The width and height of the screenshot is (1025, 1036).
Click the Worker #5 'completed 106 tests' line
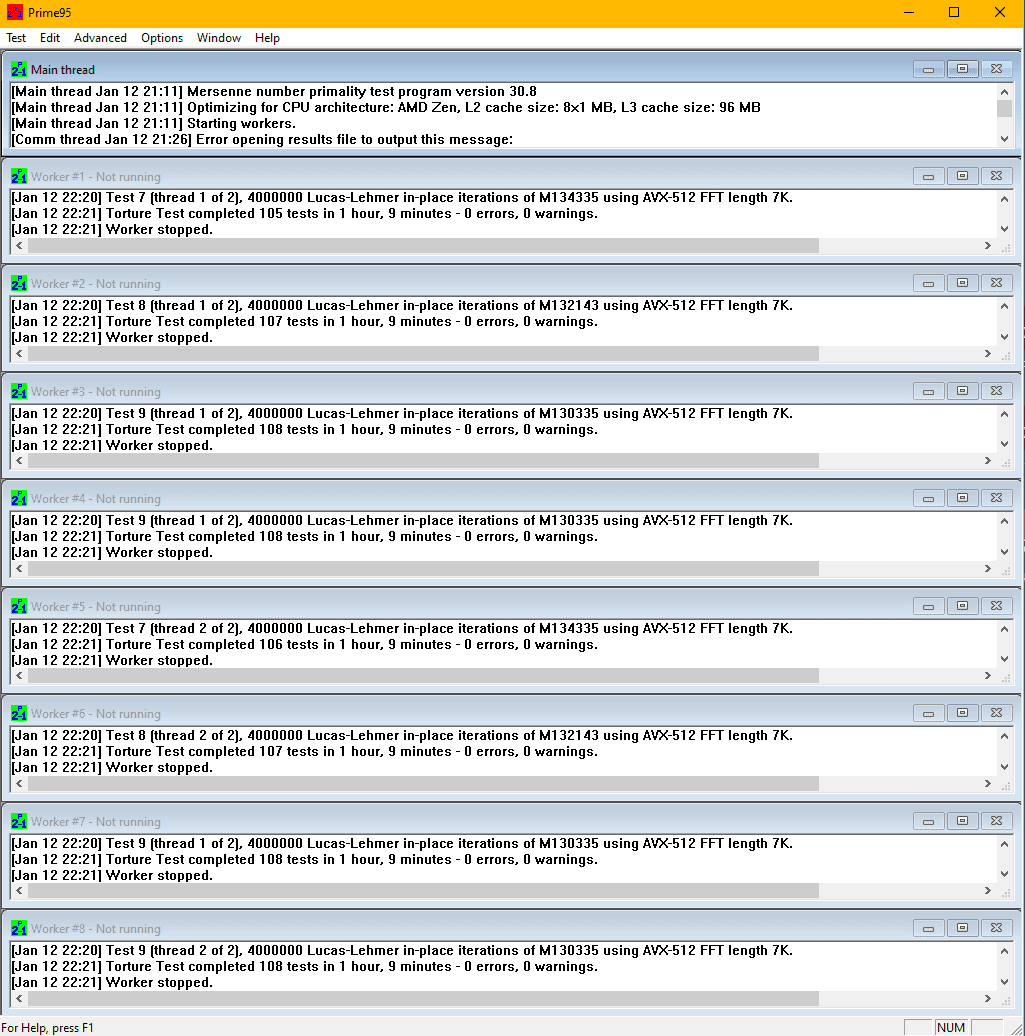(x=305, y=644)
